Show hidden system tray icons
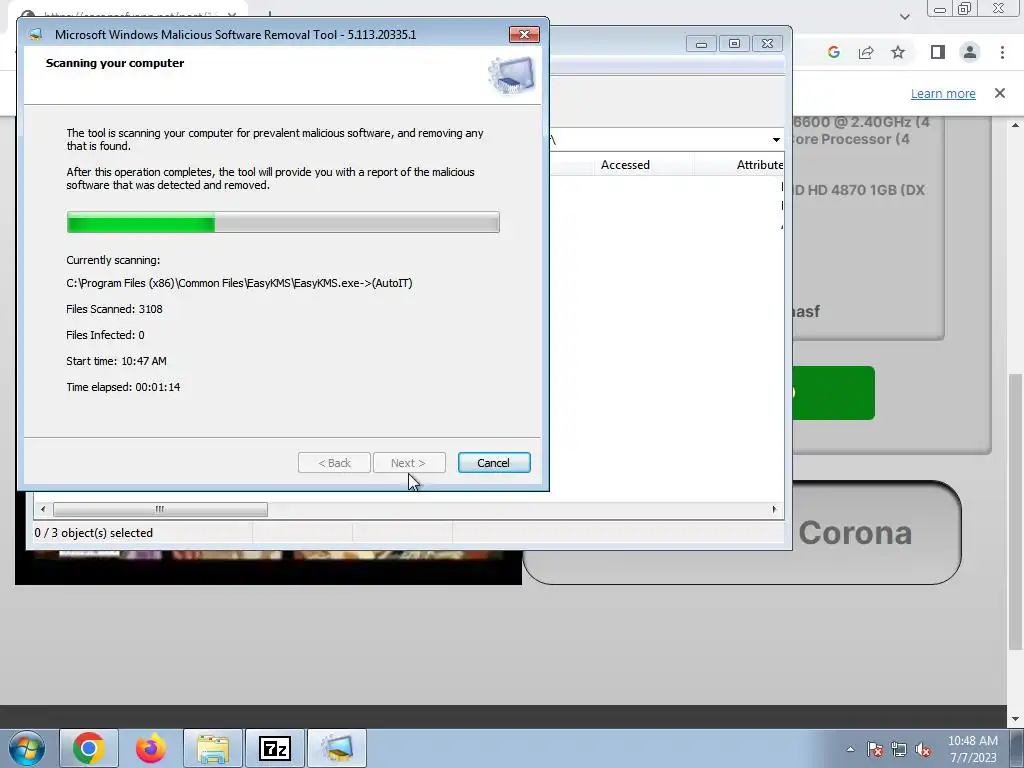Image resolution: width=1024 pixels, height=768 pixels. [x=850, y=749]
